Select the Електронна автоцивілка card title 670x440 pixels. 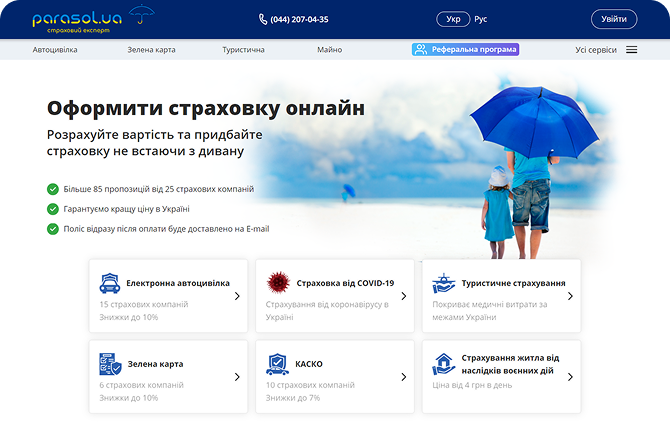point(178,283)
